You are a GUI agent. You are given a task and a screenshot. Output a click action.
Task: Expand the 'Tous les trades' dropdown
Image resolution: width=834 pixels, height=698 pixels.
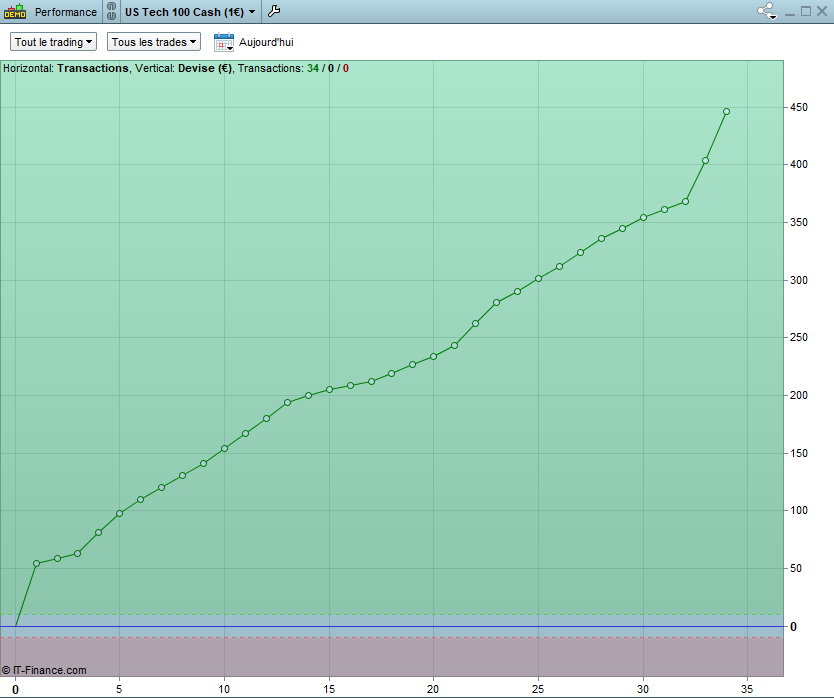coord(154,42)
